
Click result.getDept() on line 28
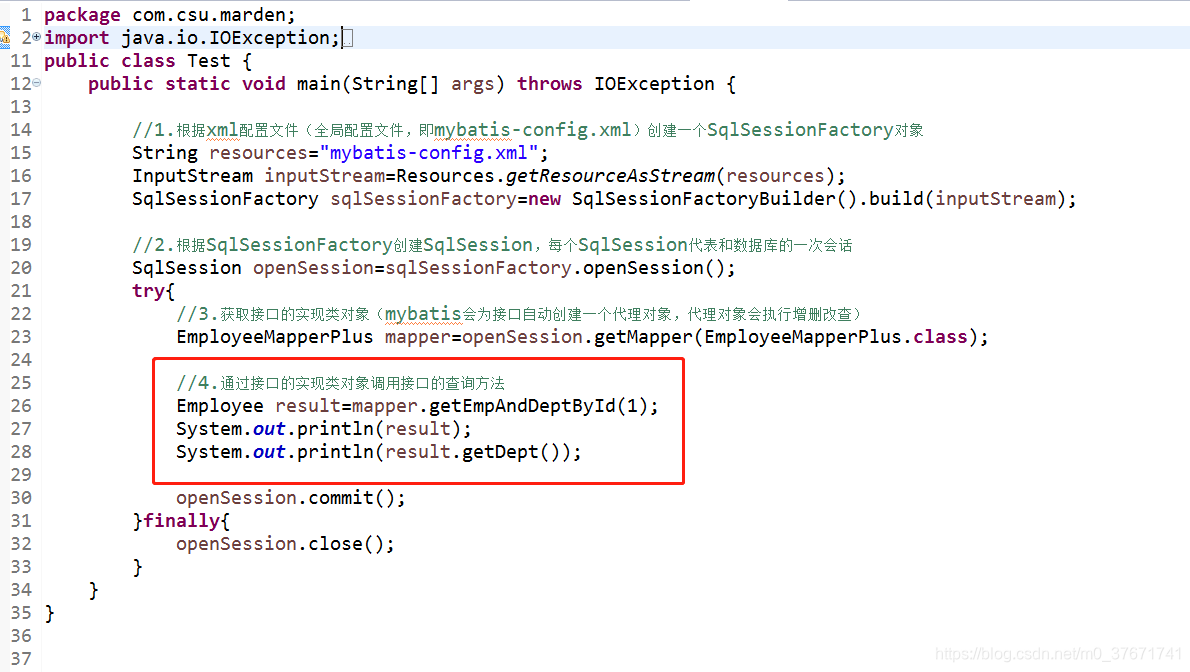[472, 453]
